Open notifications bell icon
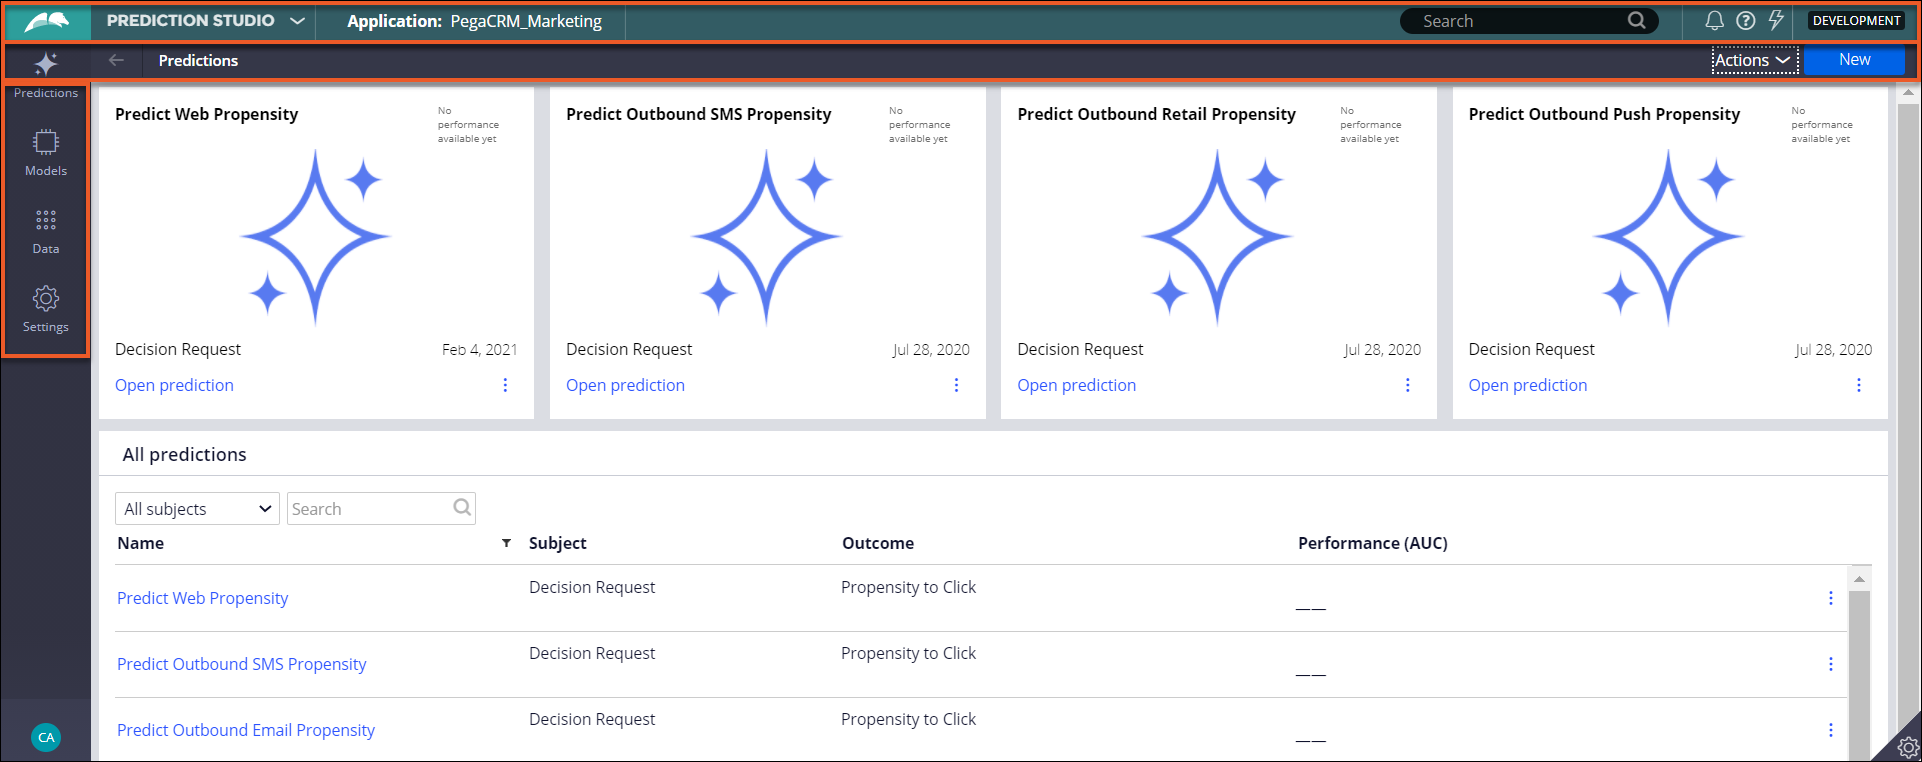Screen dimensions: 1922x762 (1714, 21)
